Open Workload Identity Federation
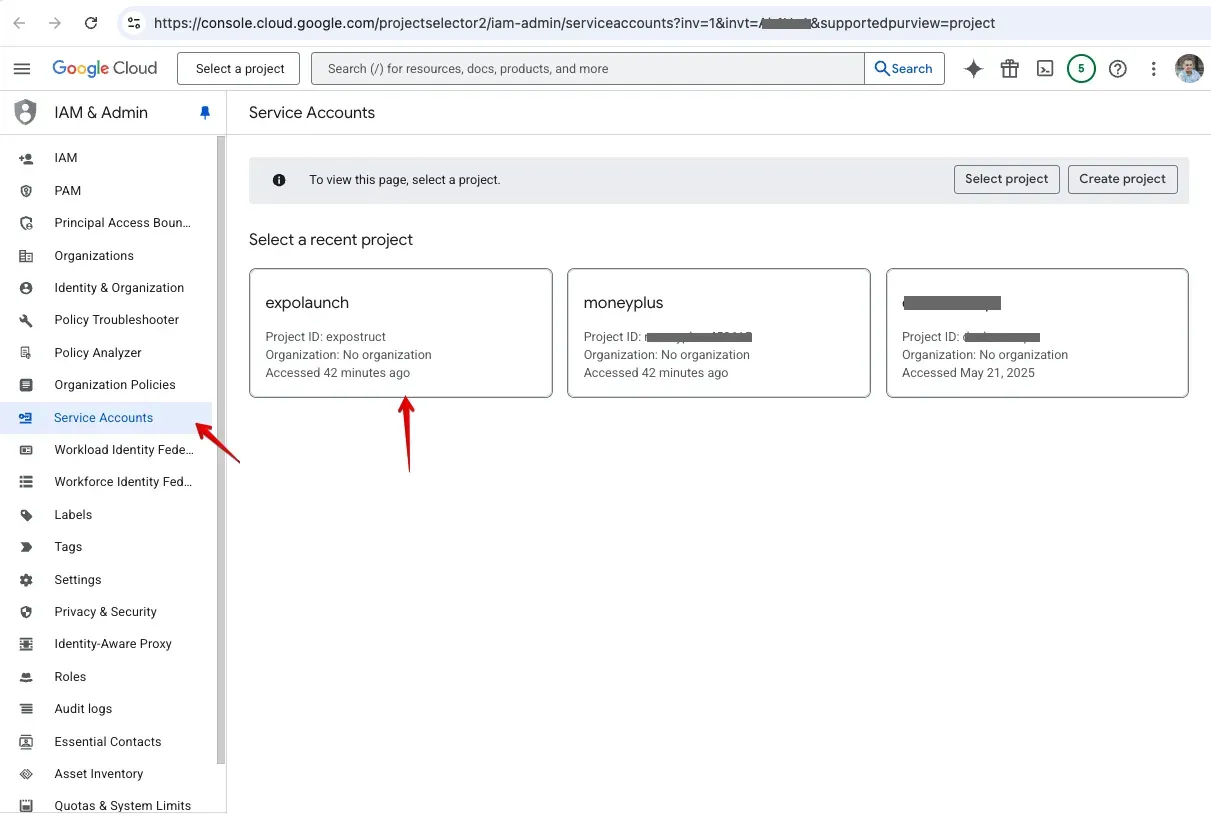This screenshot has width=1211, height=814. [x=106, y=450]
